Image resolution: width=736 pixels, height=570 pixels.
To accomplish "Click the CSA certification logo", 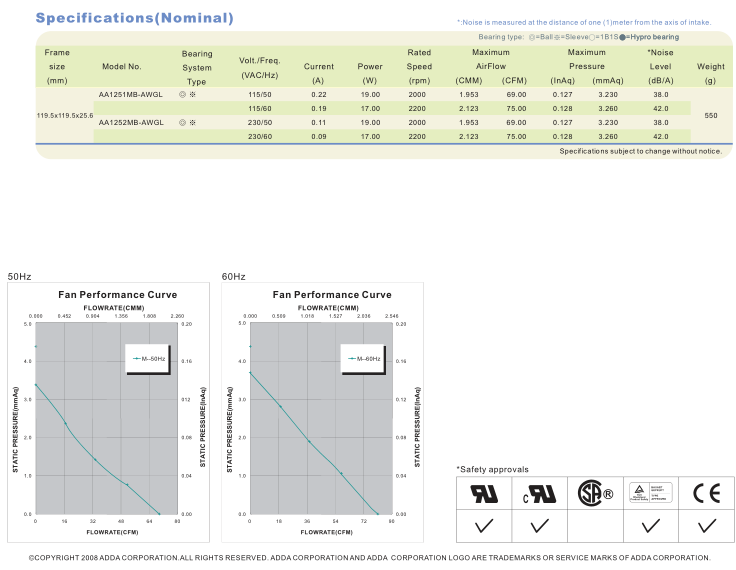I will pos(595,493).
